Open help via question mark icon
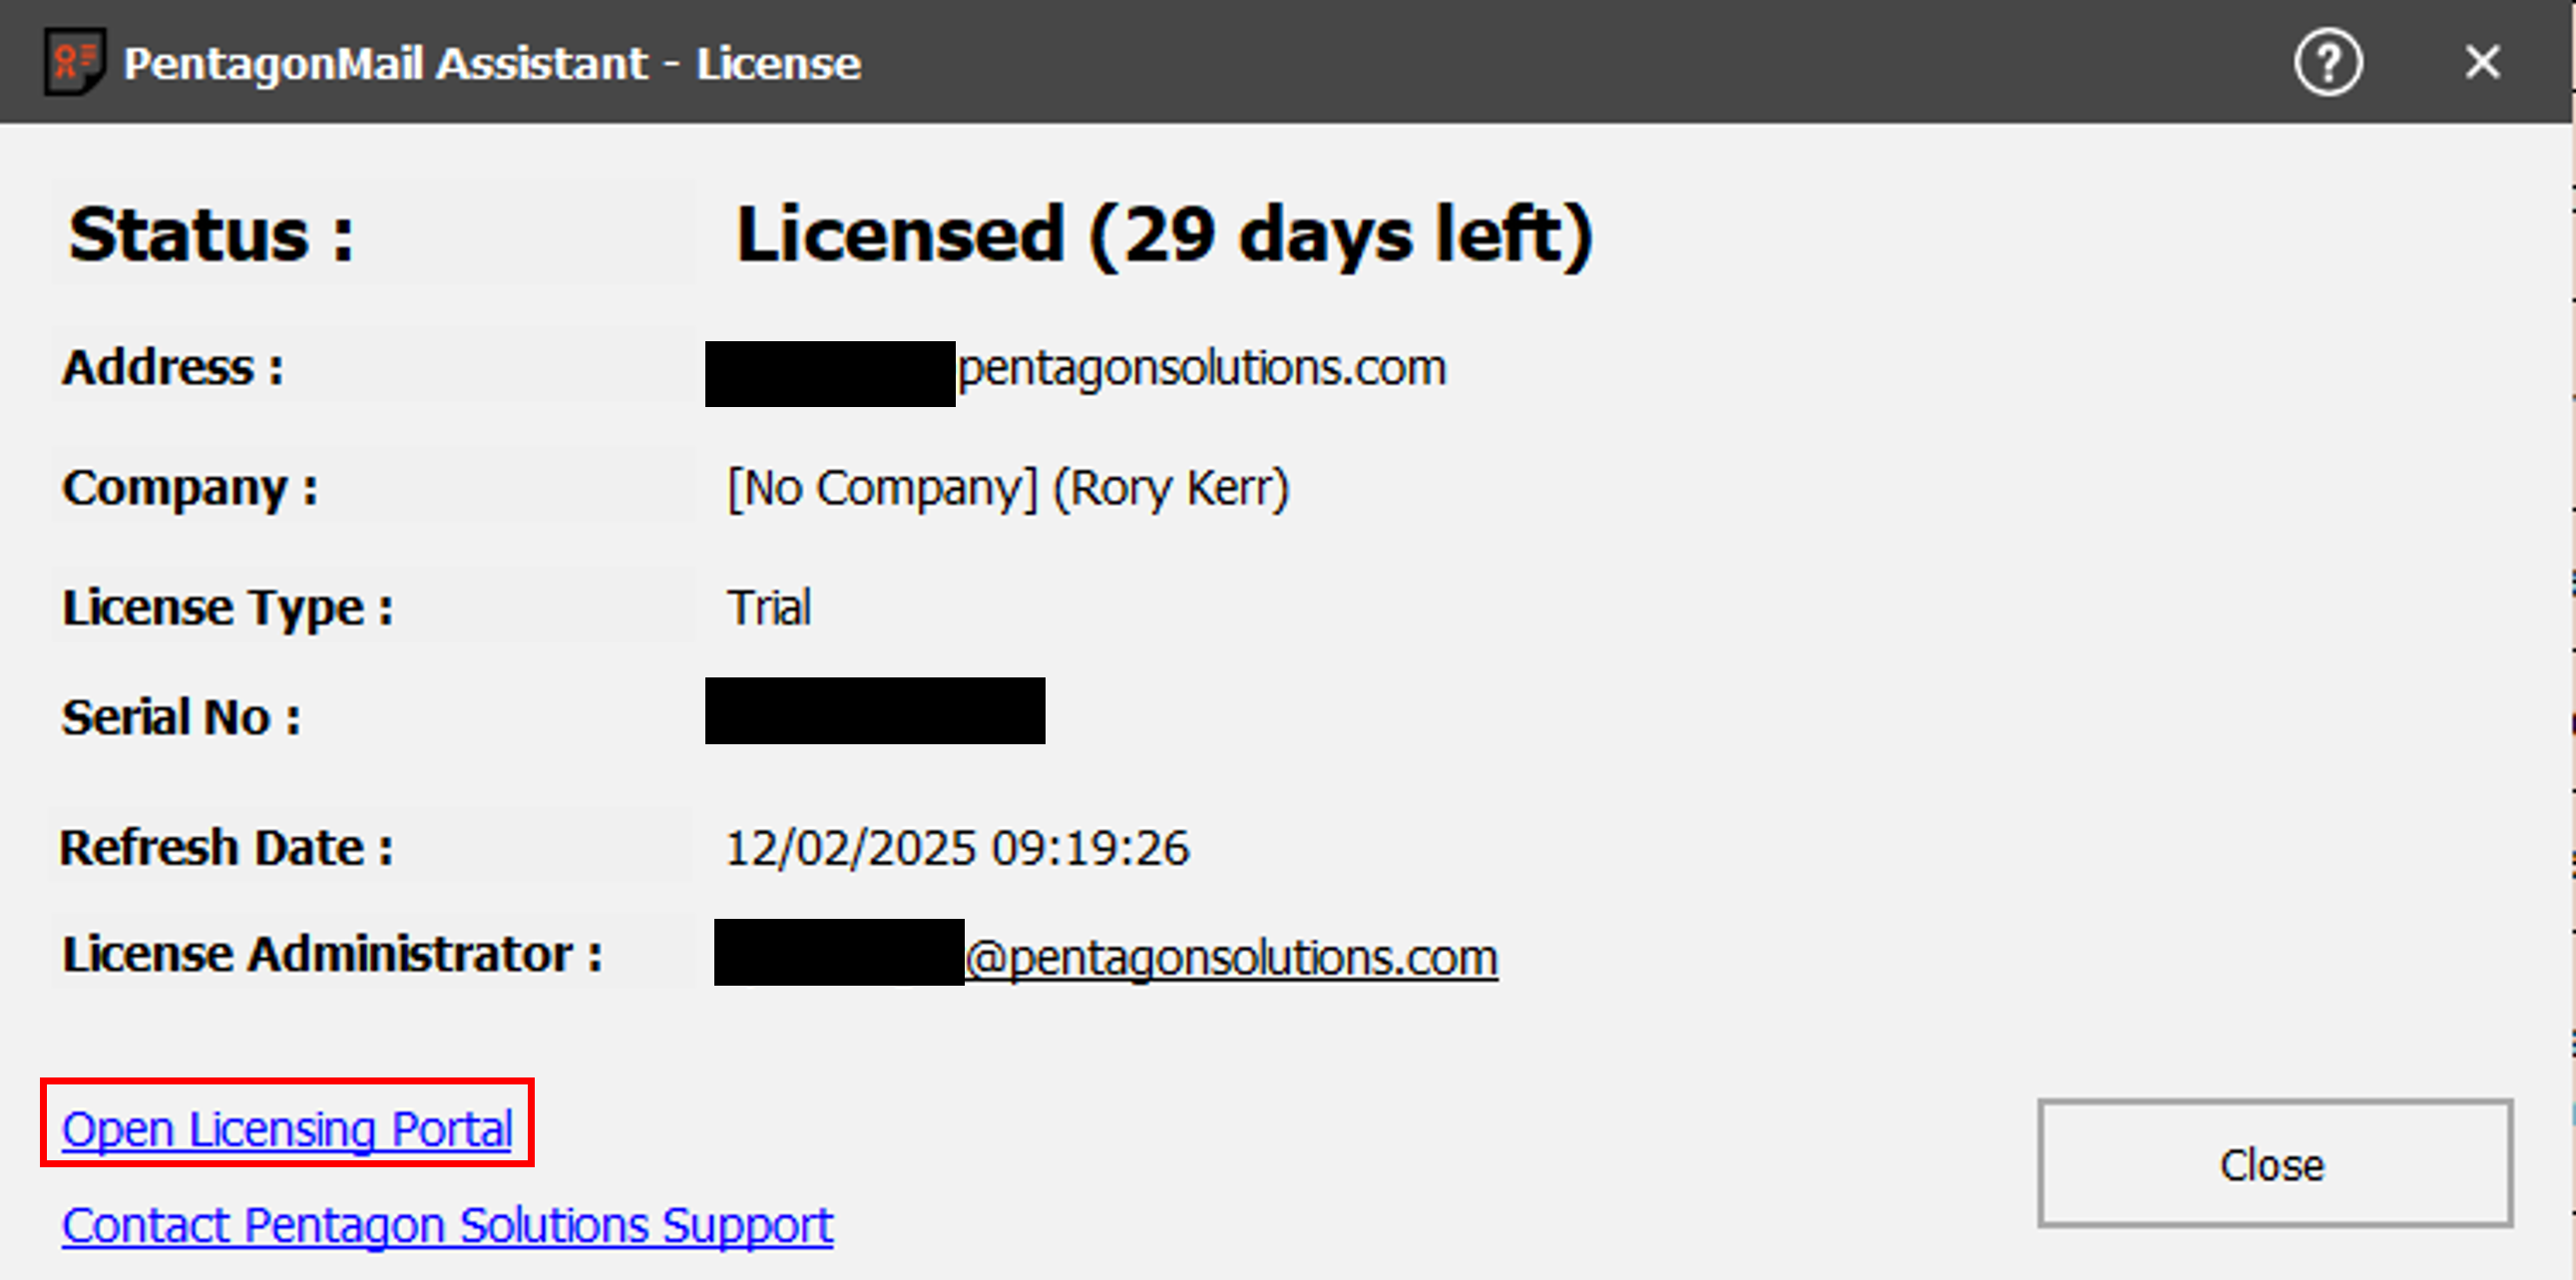2576x1280 pixels. click(x=2327, y=63)
